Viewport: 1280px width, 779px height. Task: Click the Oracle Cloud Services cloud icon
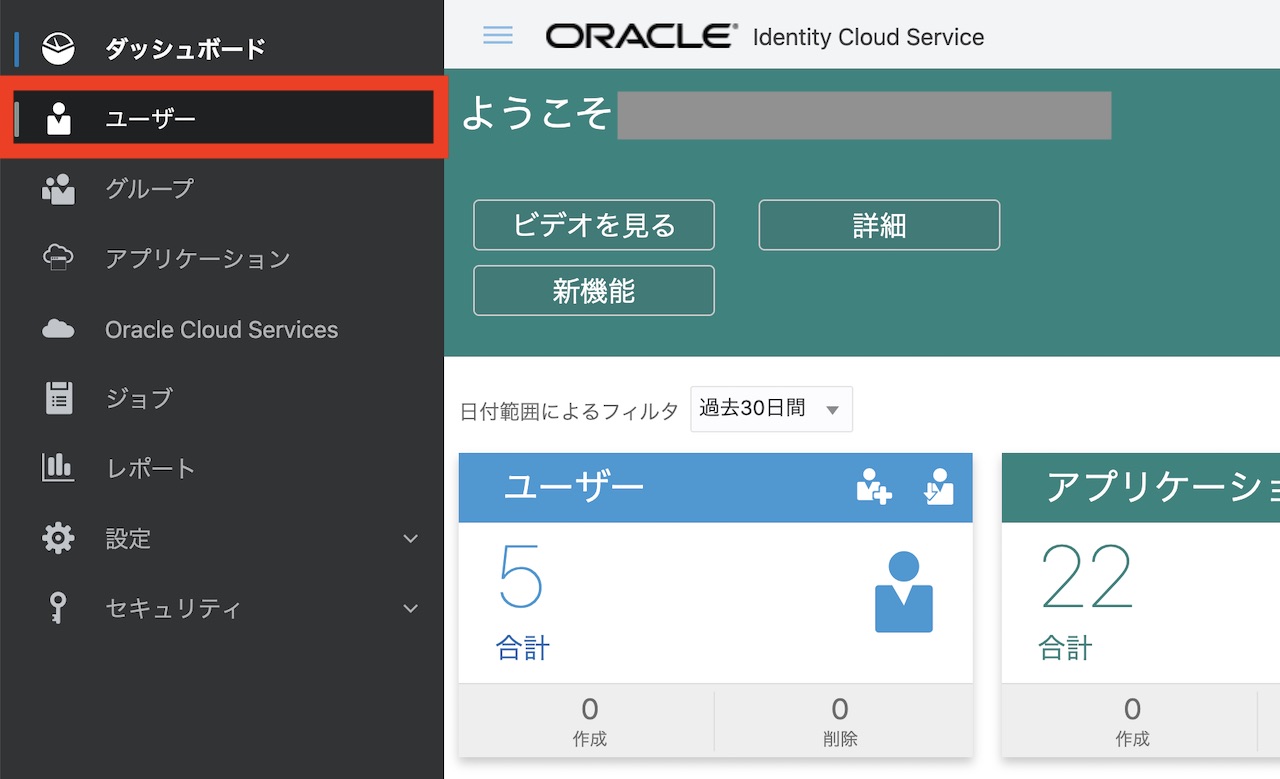click(x=58, y=329)
